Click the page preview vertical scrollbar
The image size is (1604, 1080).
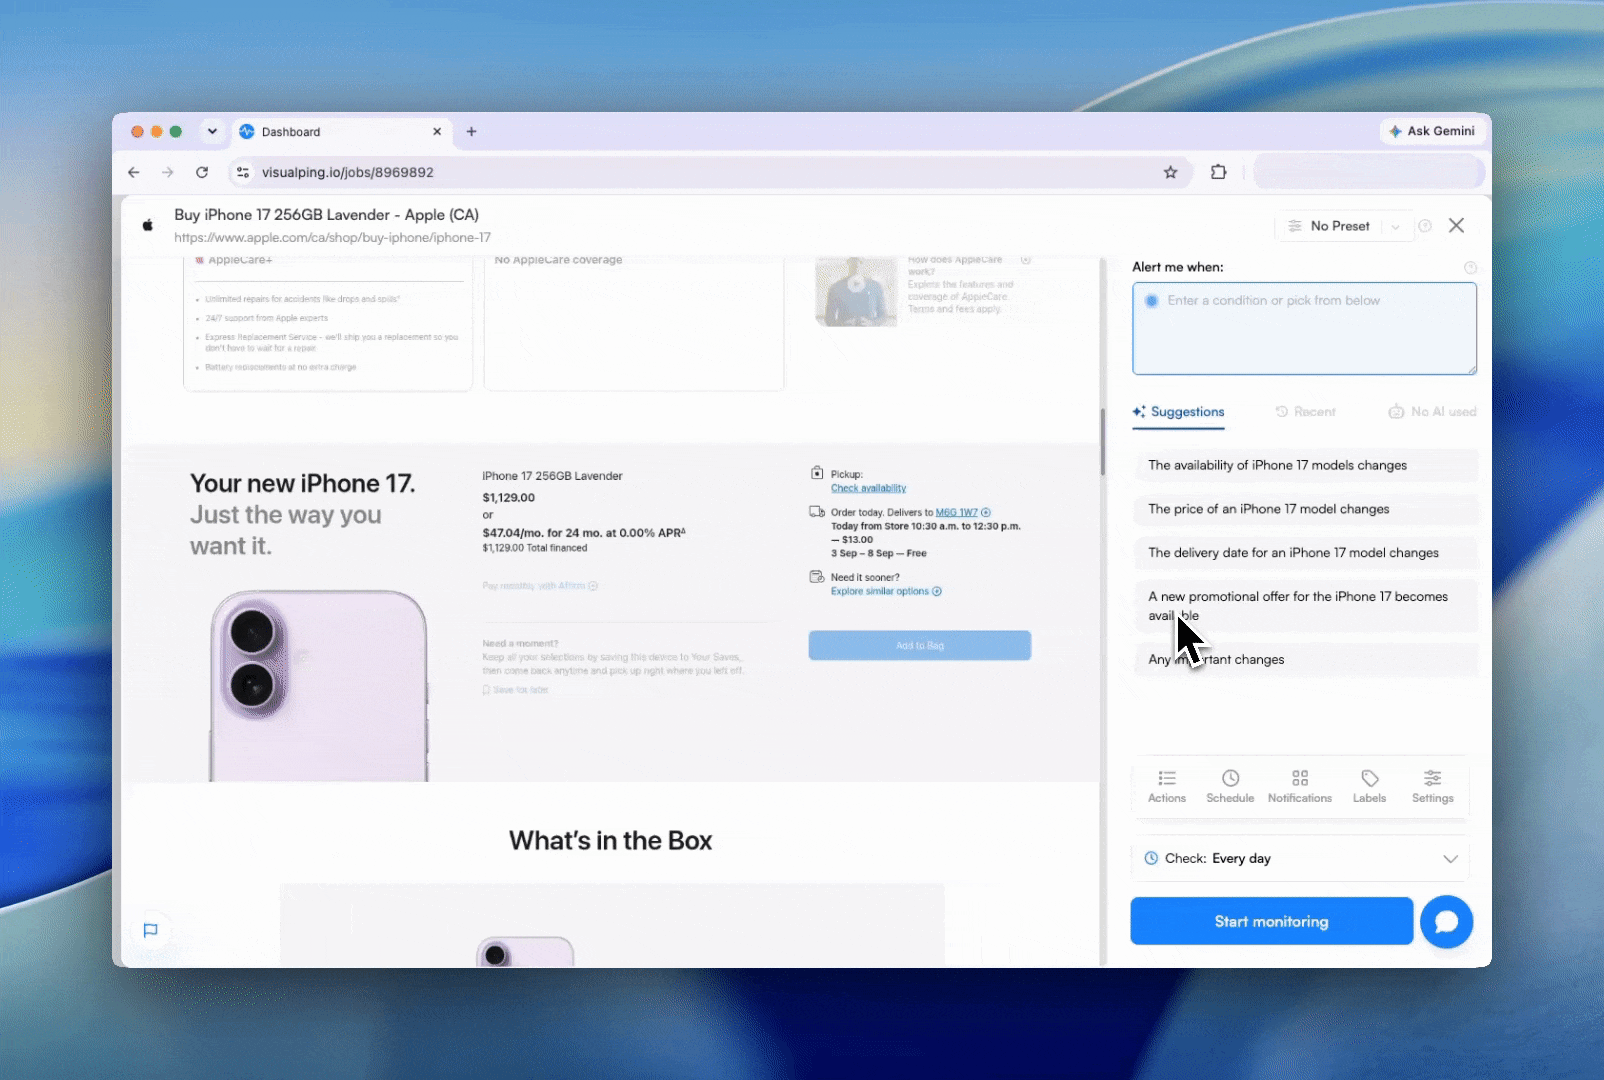pos(1103,440)
